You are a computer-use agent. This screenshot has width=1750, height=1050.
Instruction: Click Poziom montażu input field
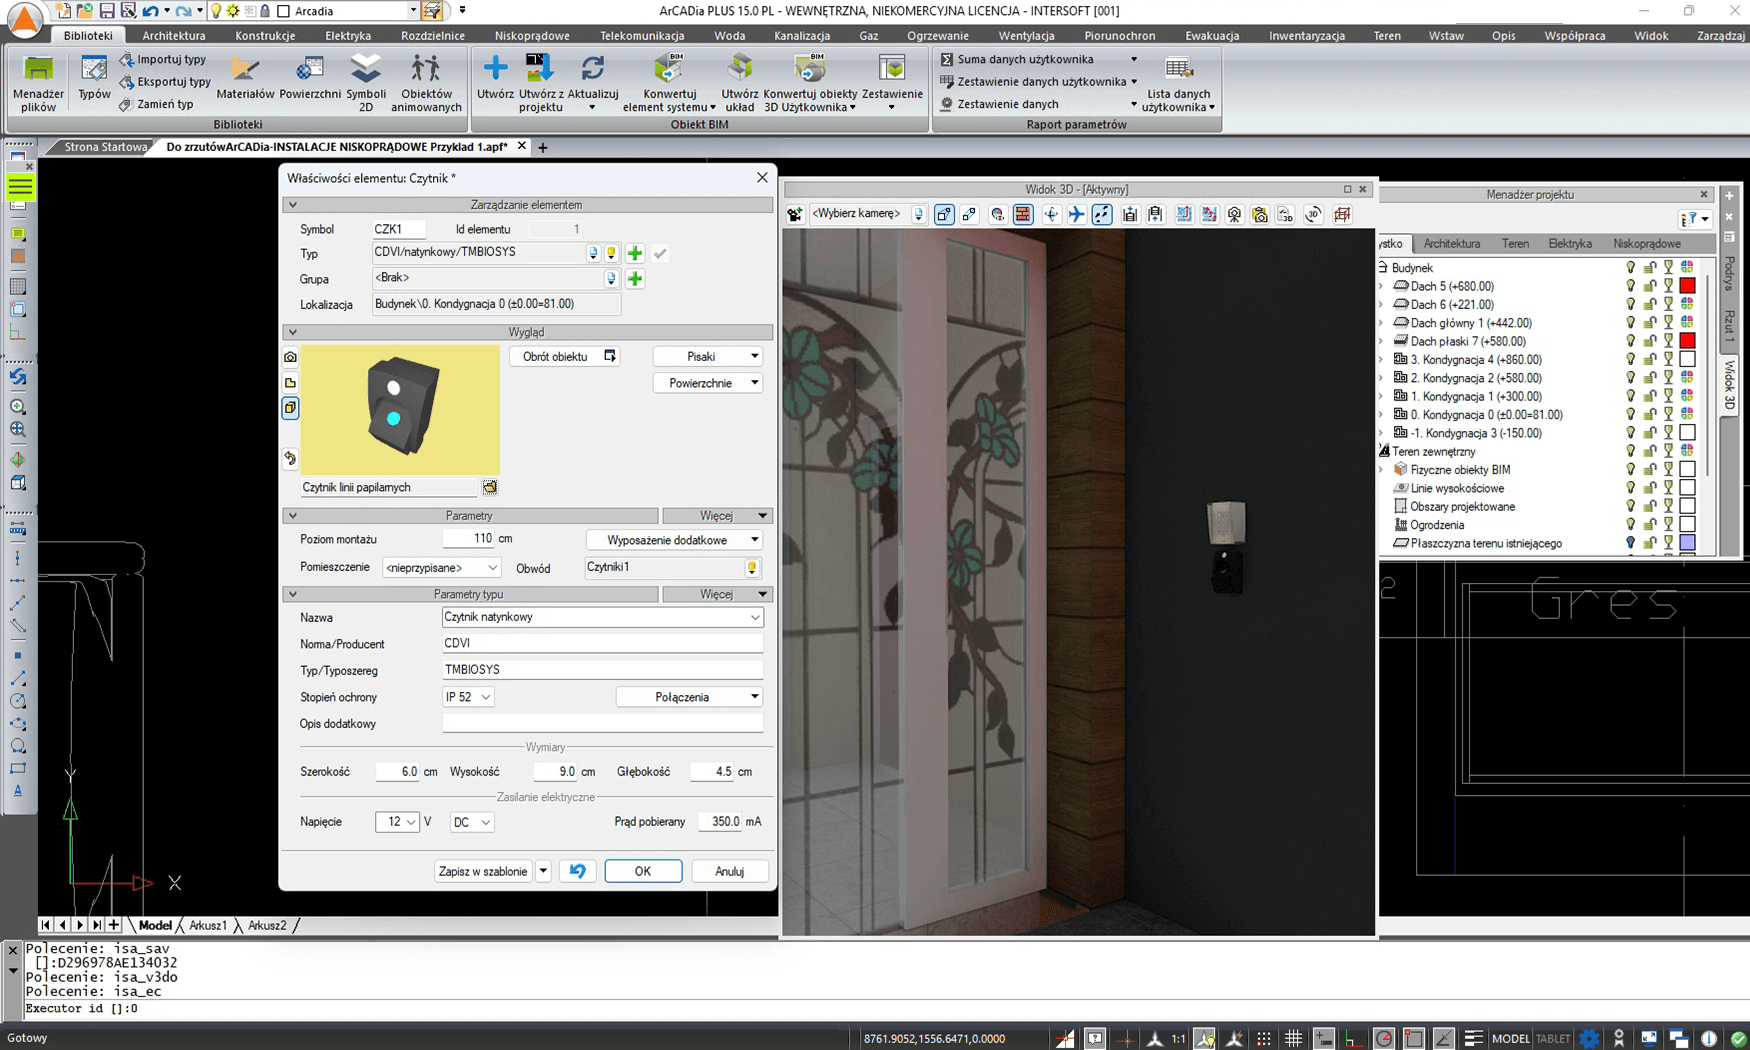(x=468, y=539)
